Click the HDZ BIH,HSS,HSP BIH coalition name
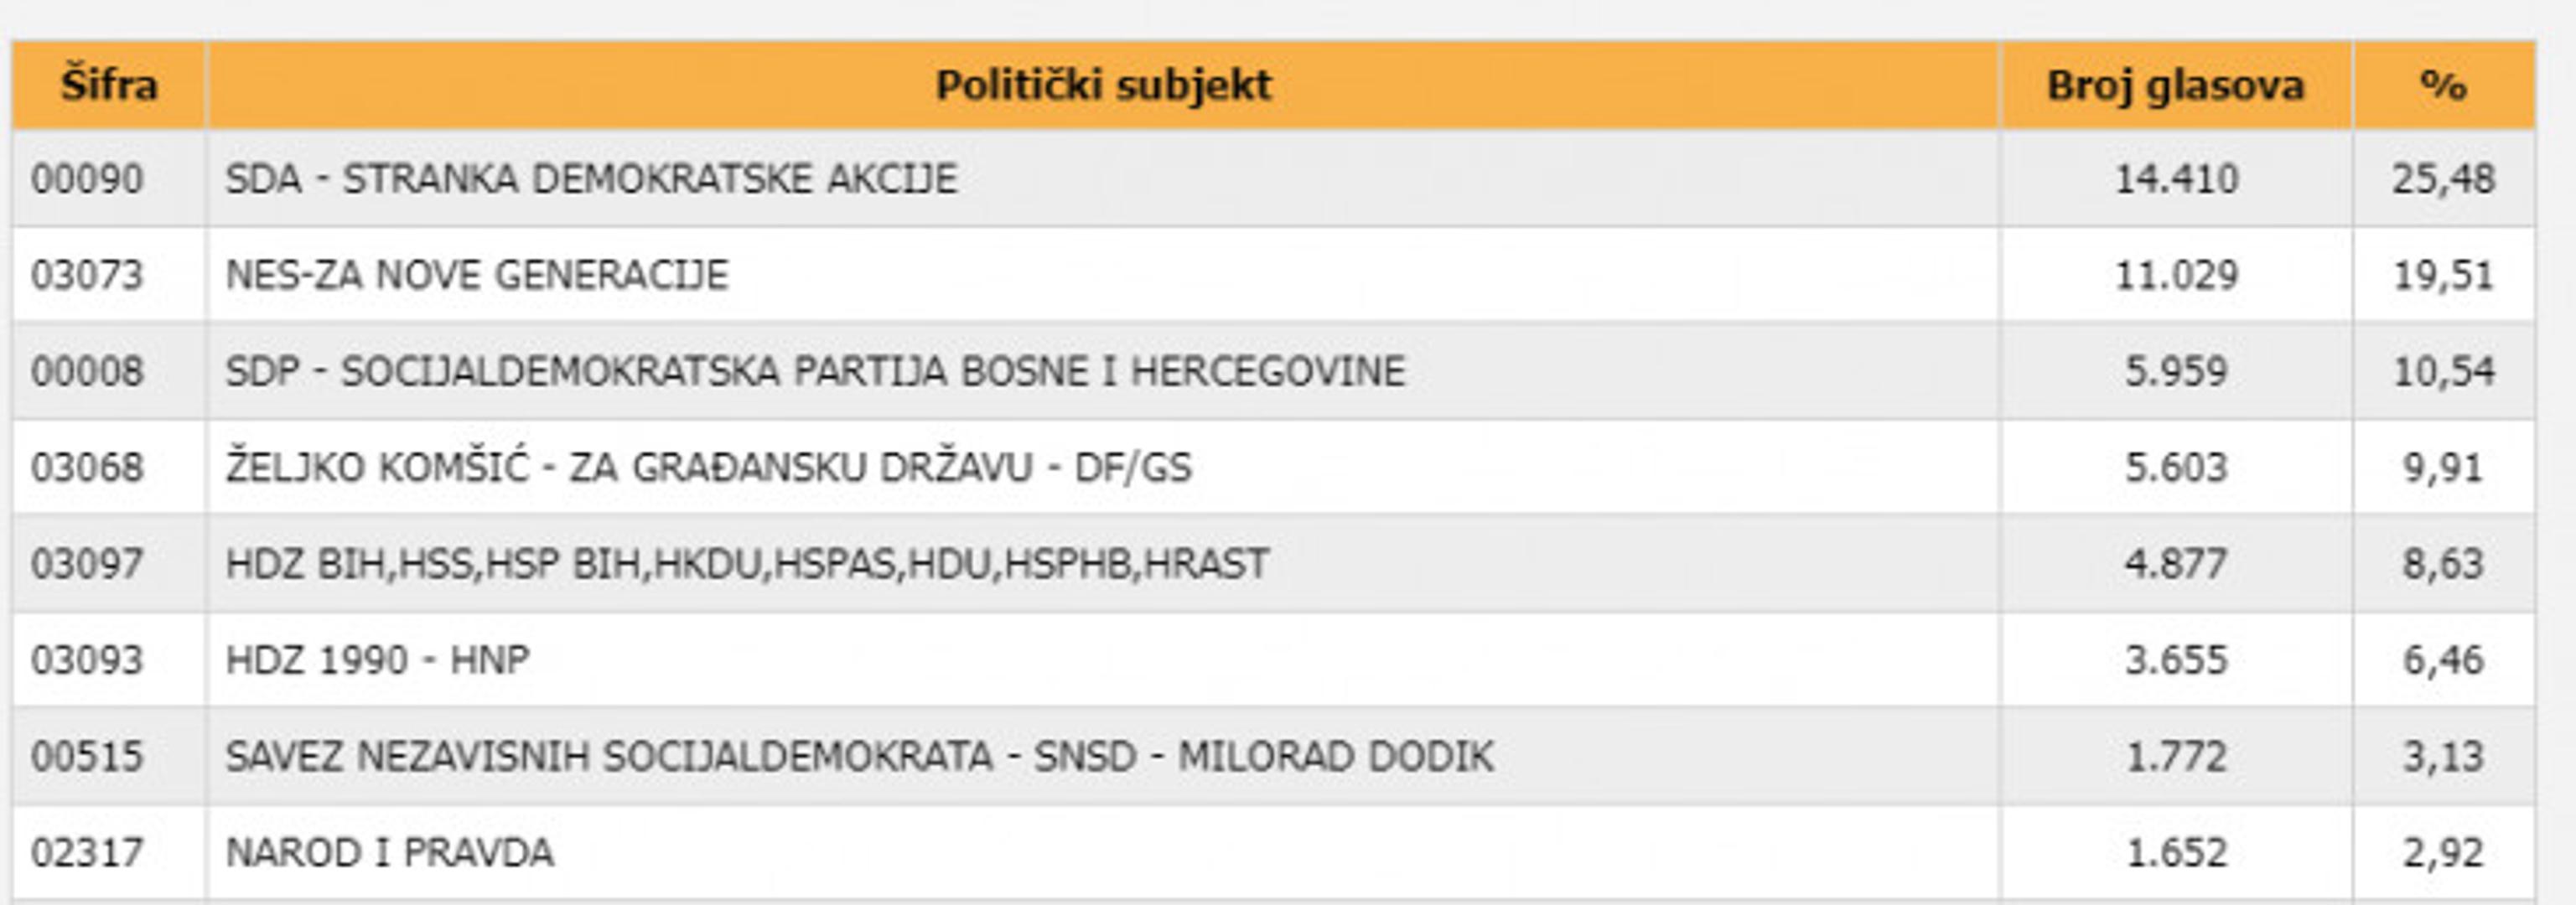Viewport: 2576px width, 905px height. 747,563
